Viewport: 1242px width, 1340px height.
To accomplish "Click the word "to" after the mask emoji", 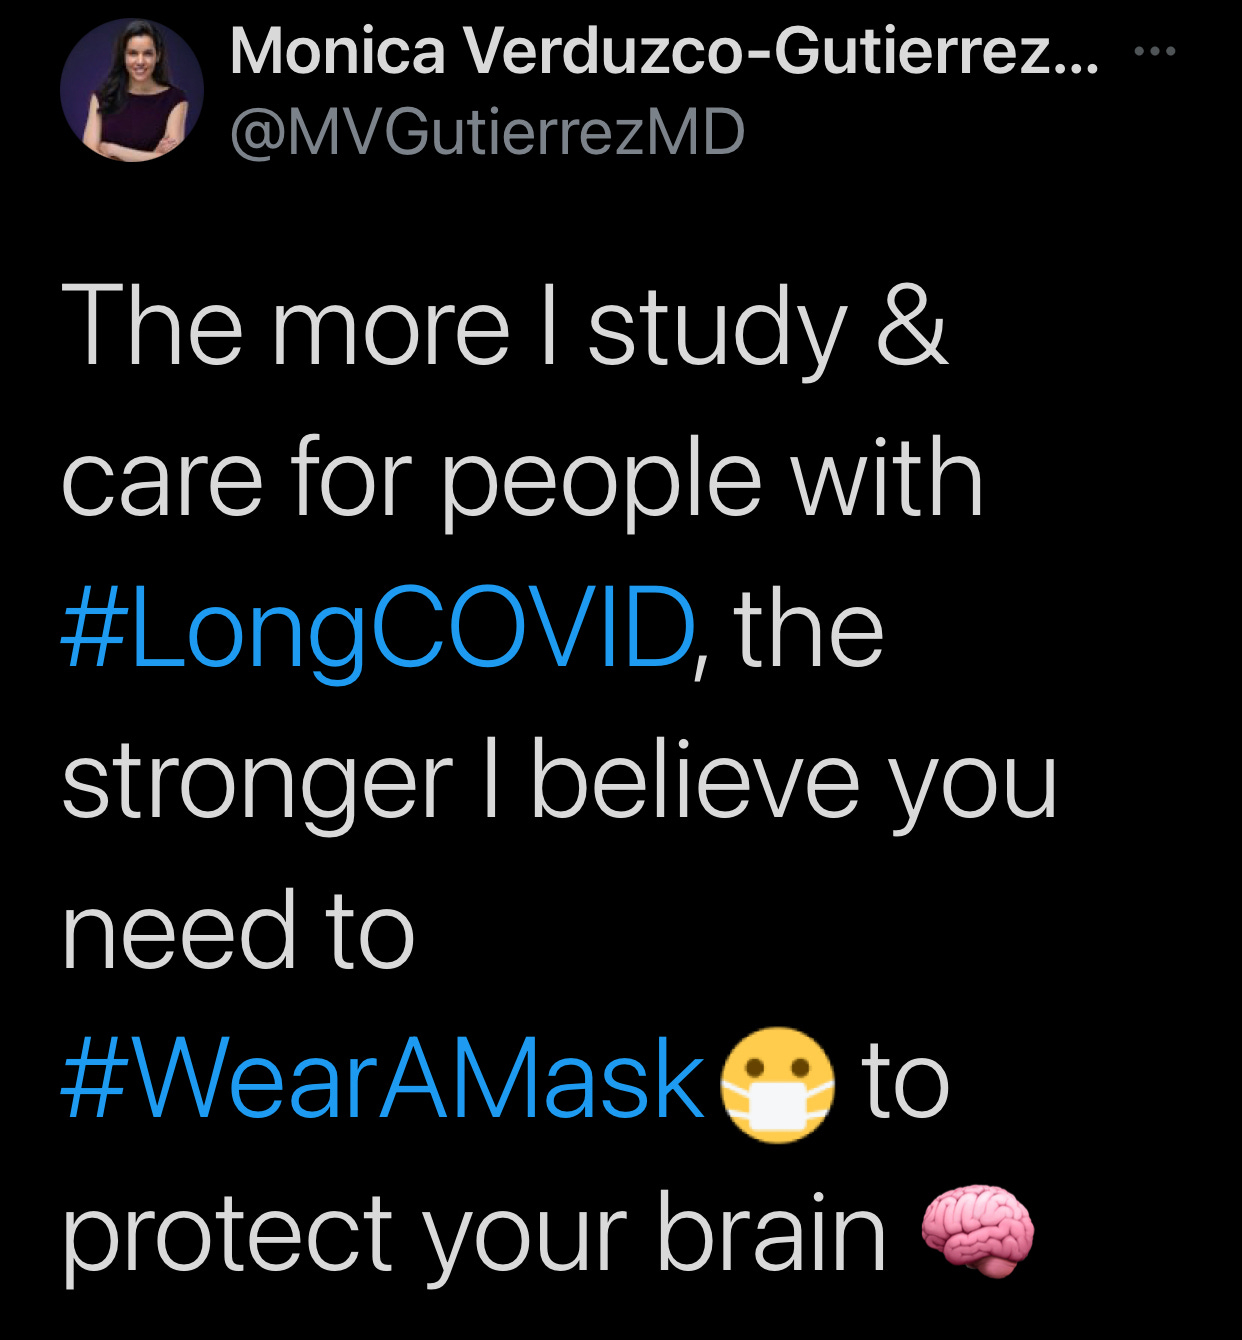I will pos(906,1083).
